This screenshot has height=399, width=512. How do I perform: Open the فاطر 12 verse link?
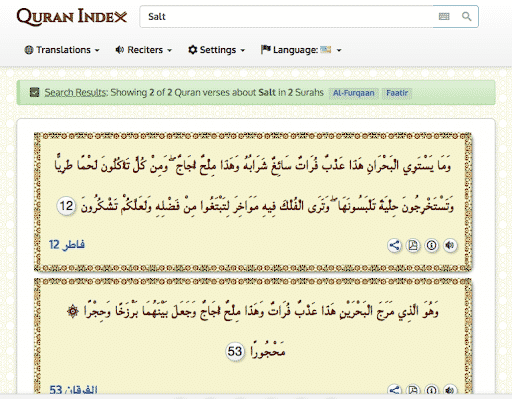pos(67,245)
